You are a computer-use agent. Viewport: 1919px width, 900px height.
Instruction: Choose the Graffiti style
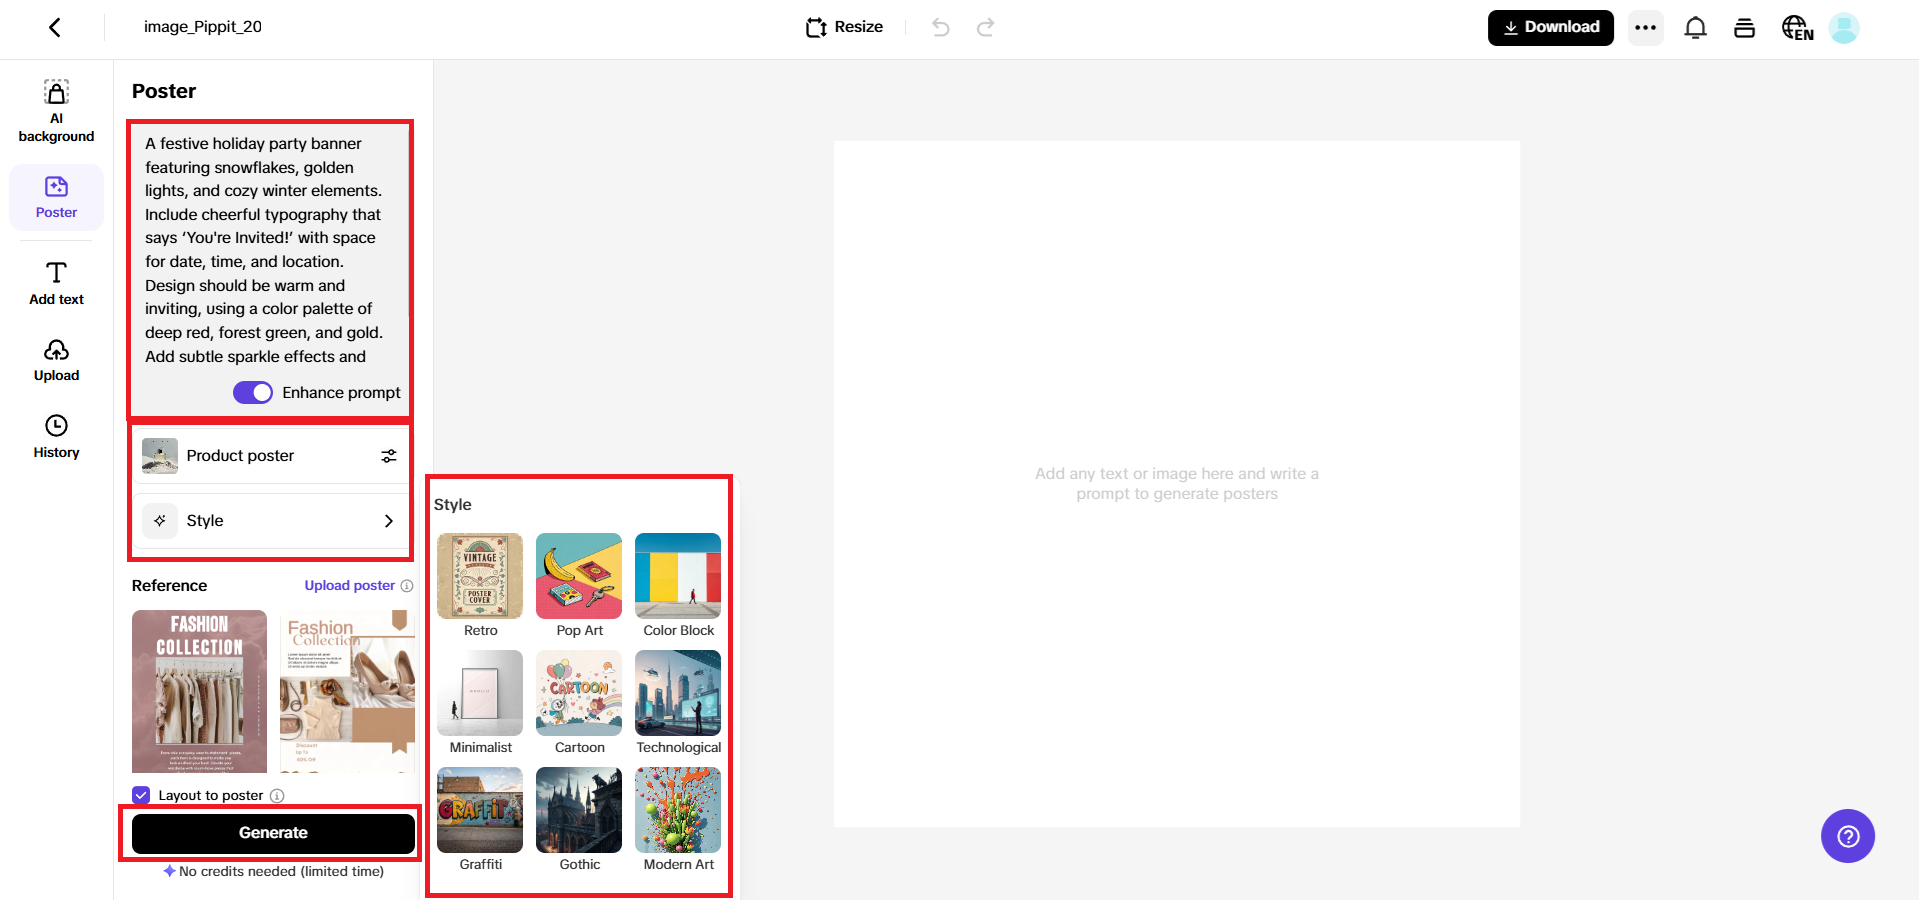click(480, 820)
